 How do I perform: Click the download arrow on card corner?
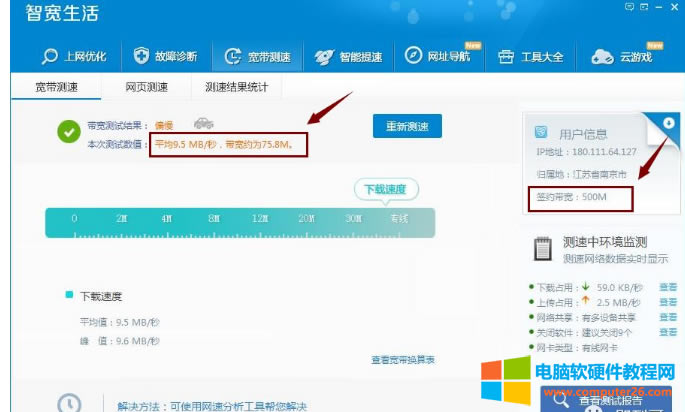(x=668, y=123)
